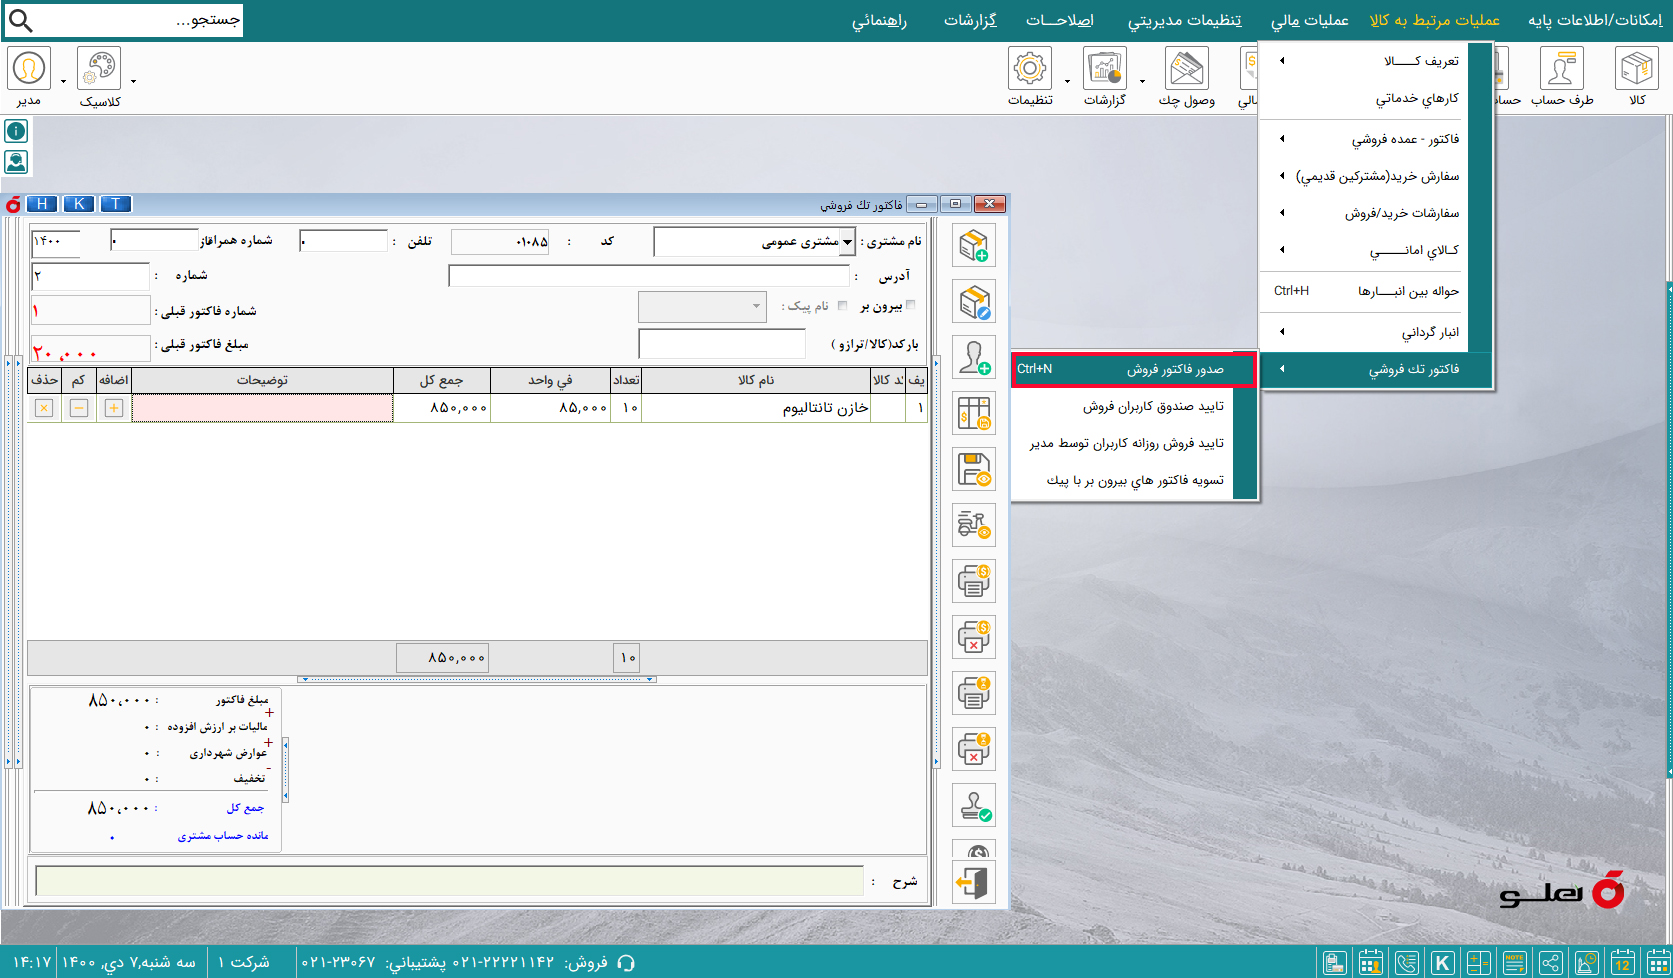Open the گزارشات menu bar item
The height and width of the screenshot is (978, 1673).
point(970,20)
